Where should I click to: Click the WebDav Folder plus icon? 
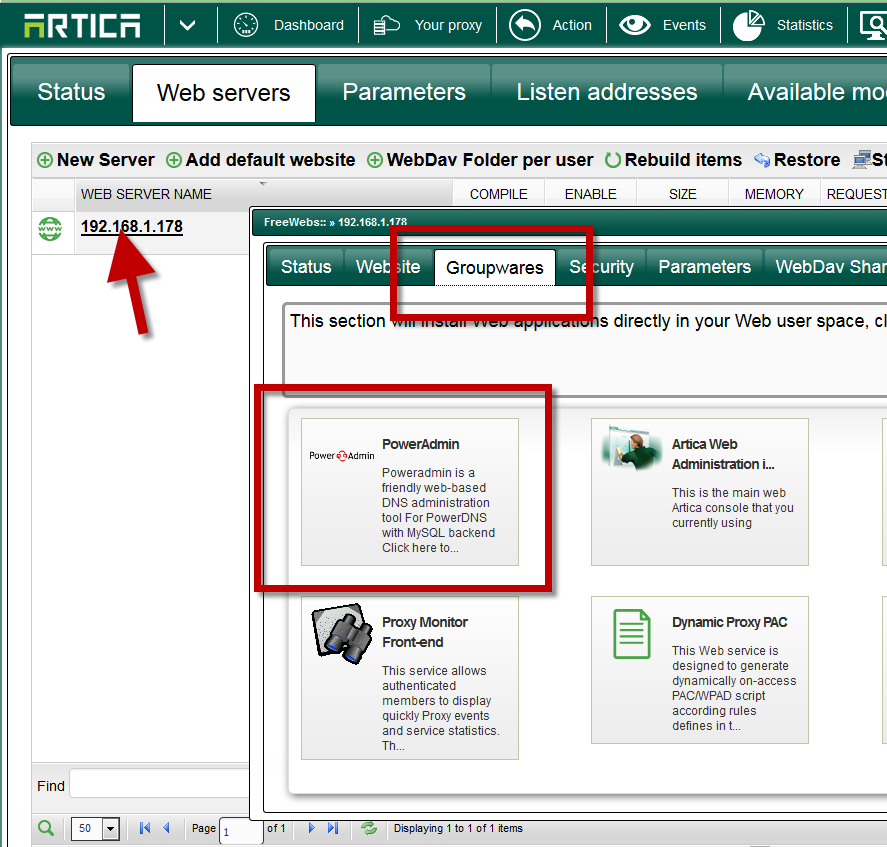click(x=374, y=160)
